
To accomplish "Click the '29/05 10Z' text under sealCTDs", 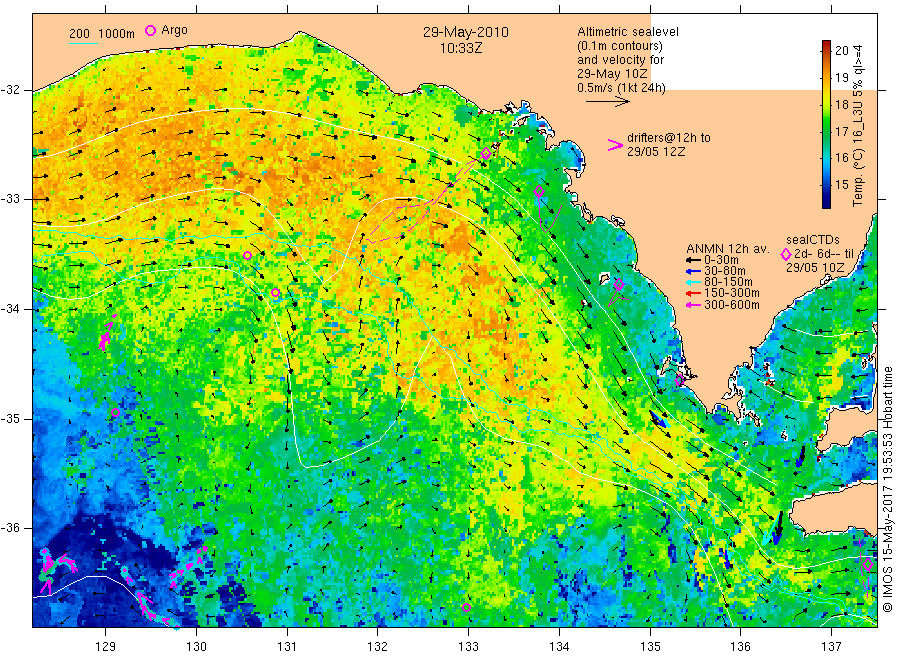I will [815, 267].
